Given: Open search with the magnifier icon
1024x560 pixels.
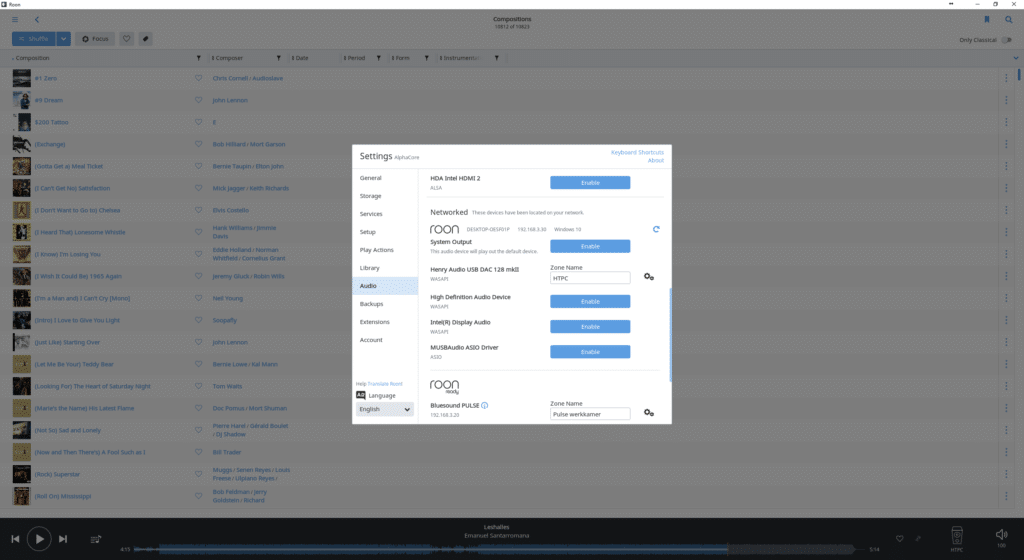Looking at the screenshot, I should [1008, 20].
